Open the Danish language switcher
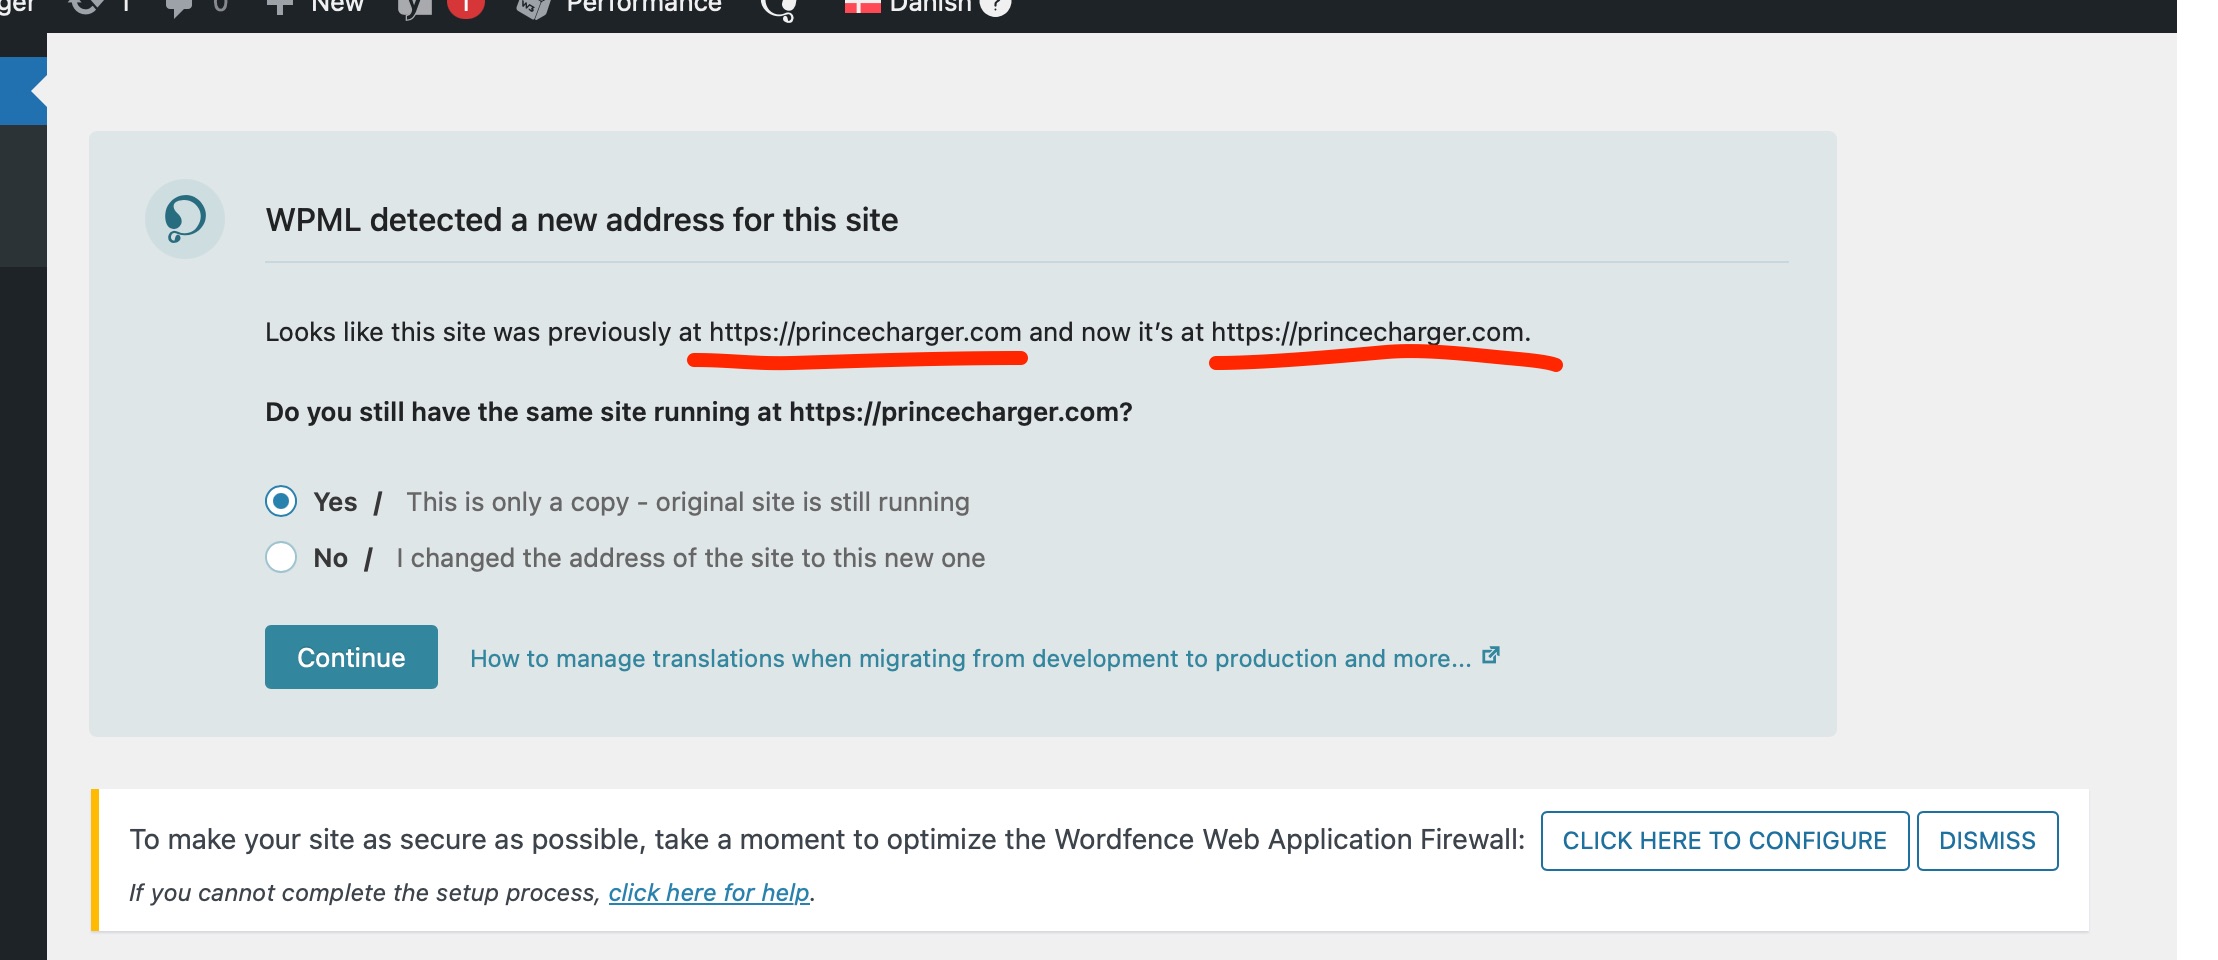The image size is (2218, 960). coord(908,6)
